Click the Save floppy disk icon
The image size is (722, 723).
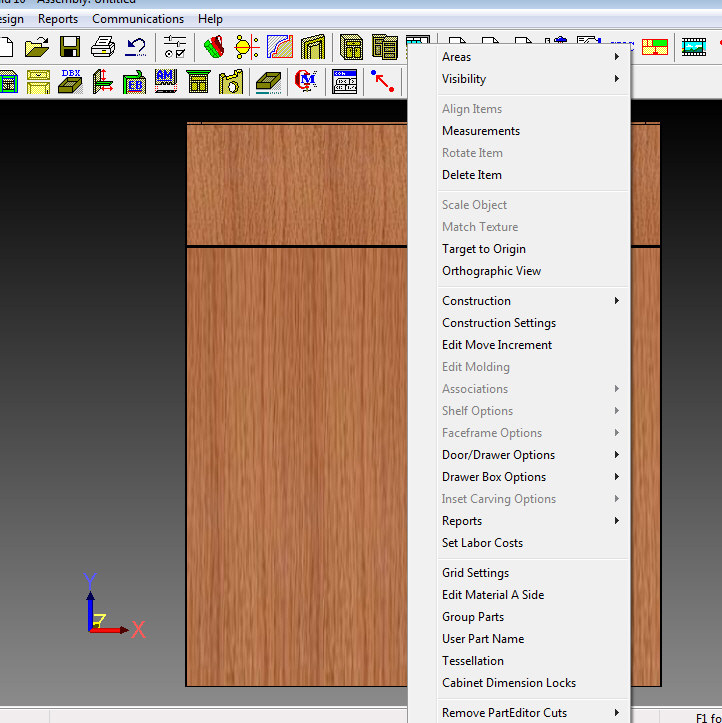[x=70, y=47]
